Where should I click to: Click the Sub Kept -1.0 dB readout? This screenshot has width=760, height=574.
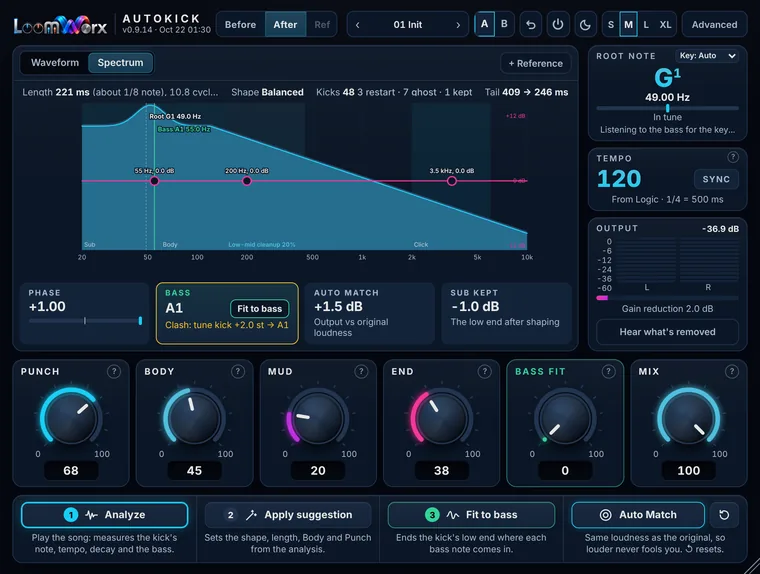point(475,307)
